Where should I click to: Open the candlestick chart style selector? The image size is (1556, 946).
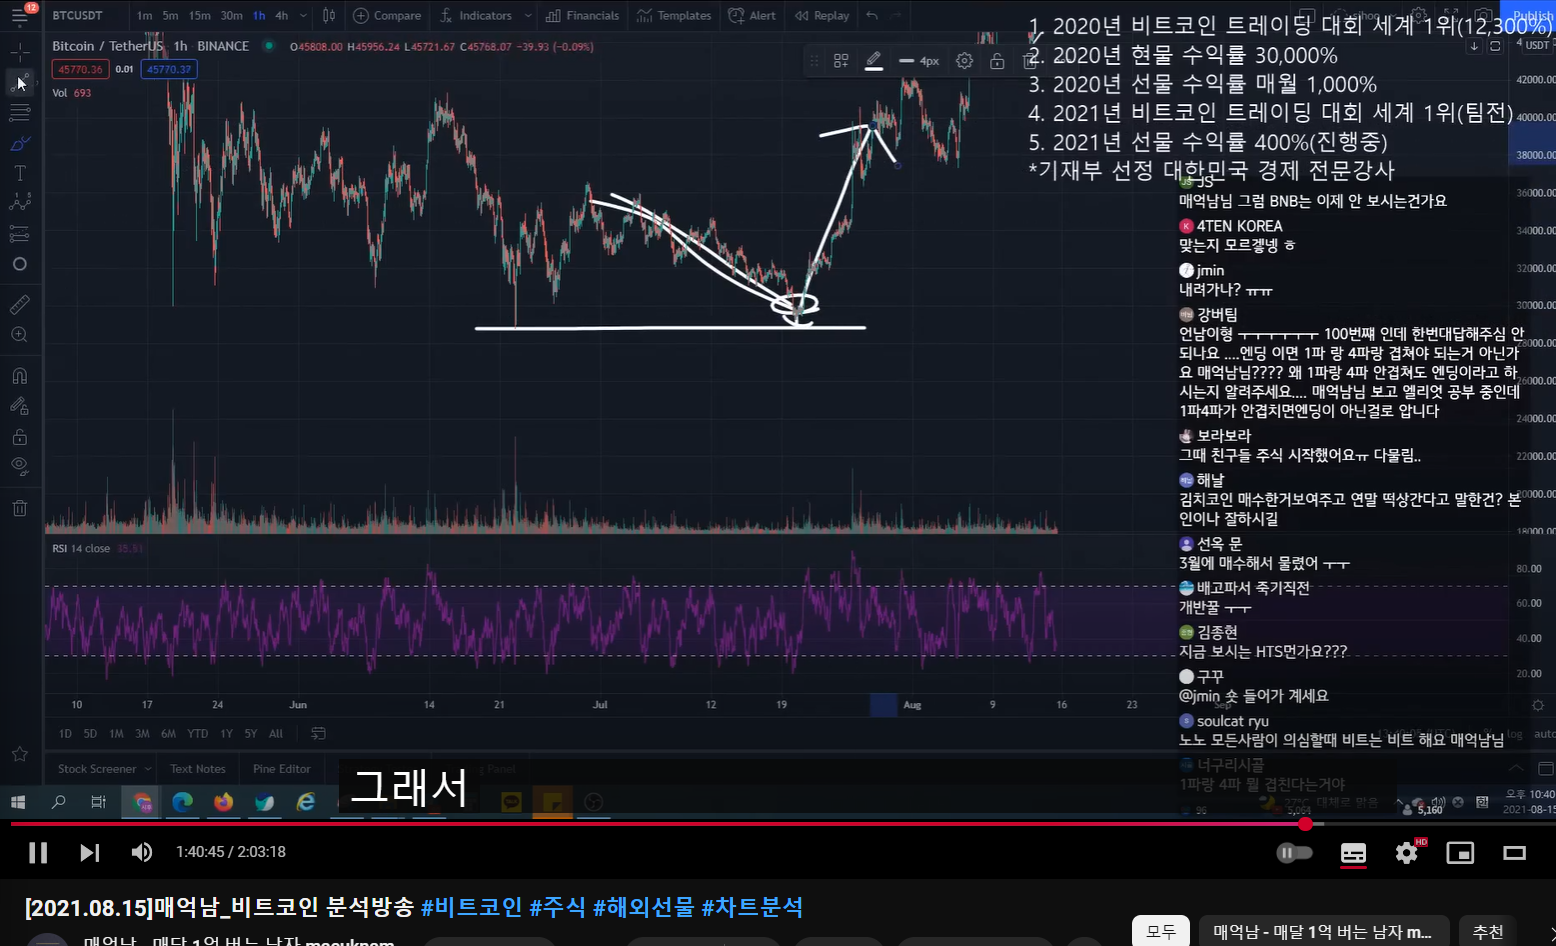(329, 16)
